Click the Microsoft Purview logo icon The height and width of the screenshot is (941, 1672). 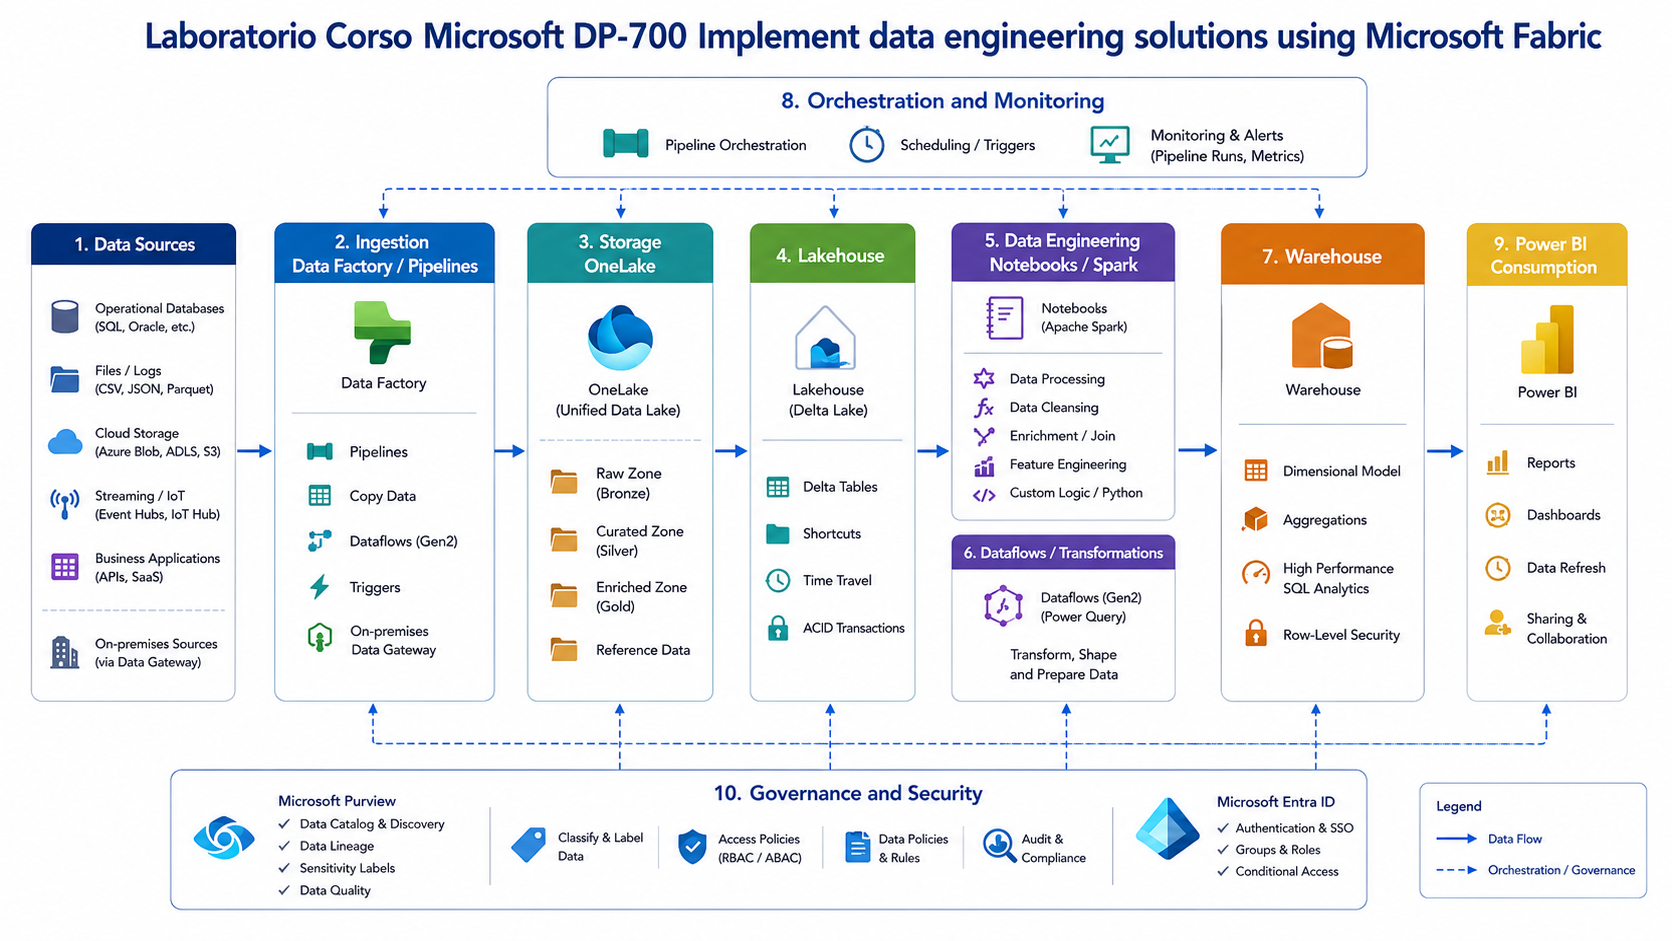224,837
